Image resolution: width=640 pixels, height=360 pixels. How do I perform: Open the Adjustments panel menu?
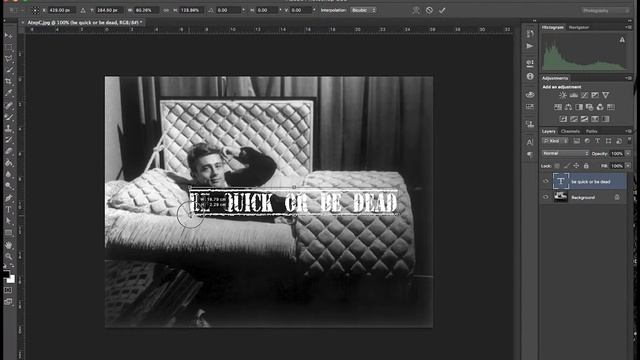(628, 78)
